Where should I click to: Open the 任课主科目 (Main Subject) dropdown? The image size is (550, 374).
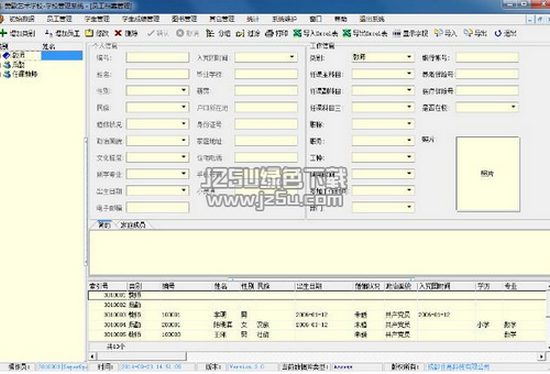[409, 74]
